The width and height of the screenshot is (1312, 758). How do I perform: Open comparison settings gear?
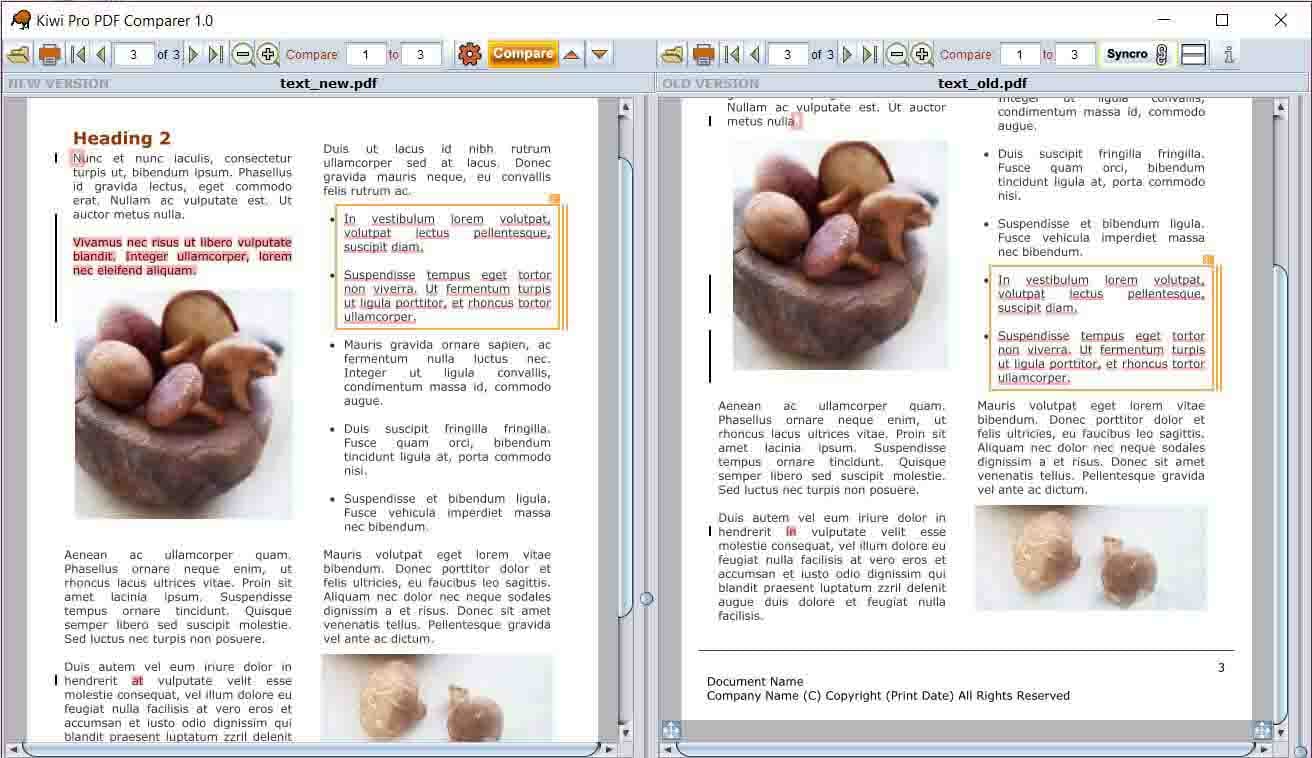click(469, 54)
